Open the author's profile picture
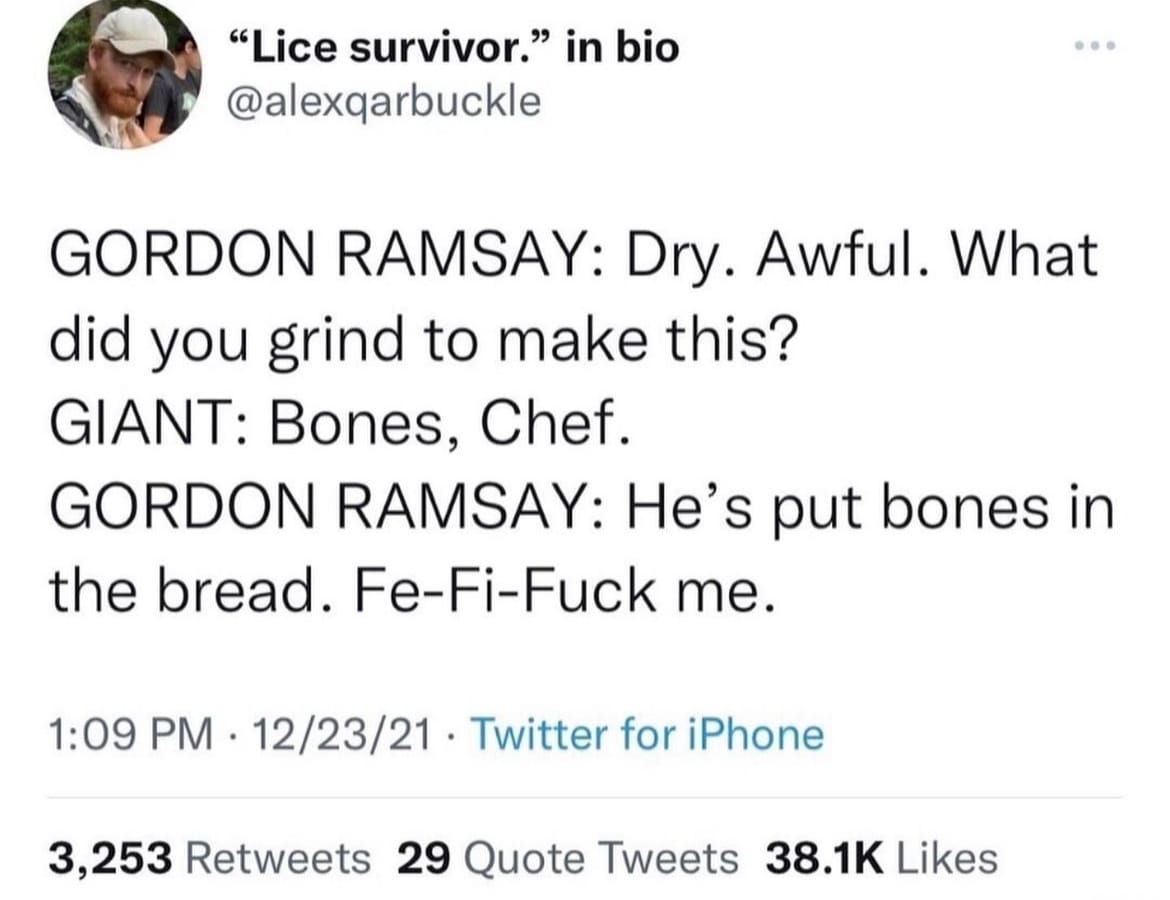1170x900 pixels. 125,75
